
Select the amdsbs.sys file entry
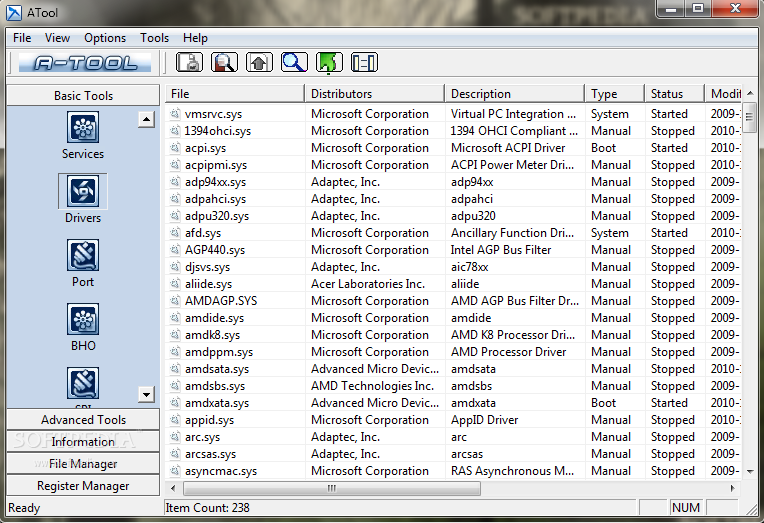(x=215, y=386)
